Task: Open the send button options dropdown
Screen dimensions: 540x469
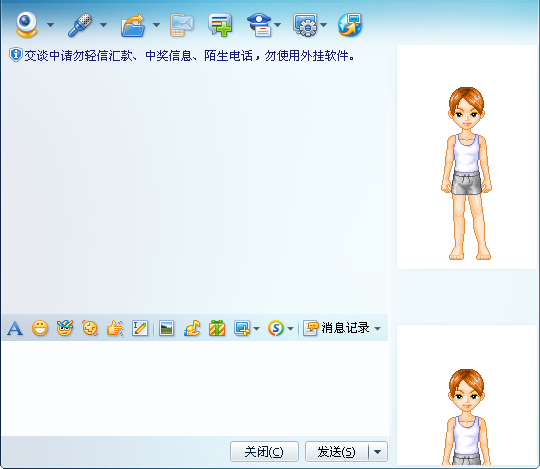Action: (x=378, y=451)
